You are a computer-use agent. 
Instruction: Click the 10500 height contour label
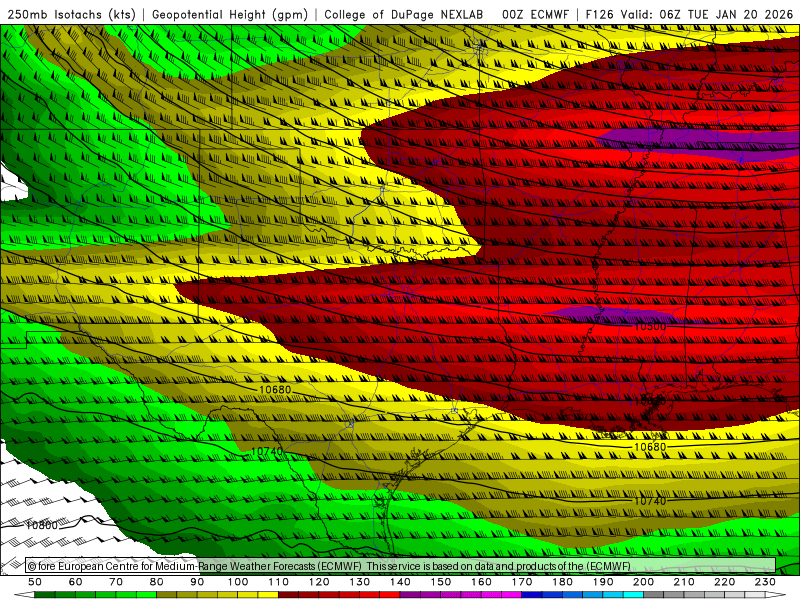tap(649, 327)
